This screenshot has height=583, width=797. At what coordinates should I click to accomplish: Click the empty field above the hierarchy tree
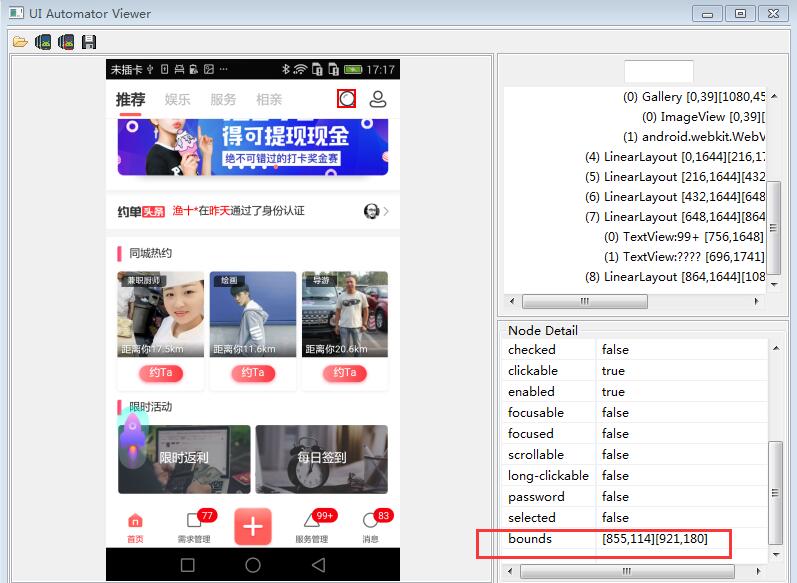(x=659, y=71)
